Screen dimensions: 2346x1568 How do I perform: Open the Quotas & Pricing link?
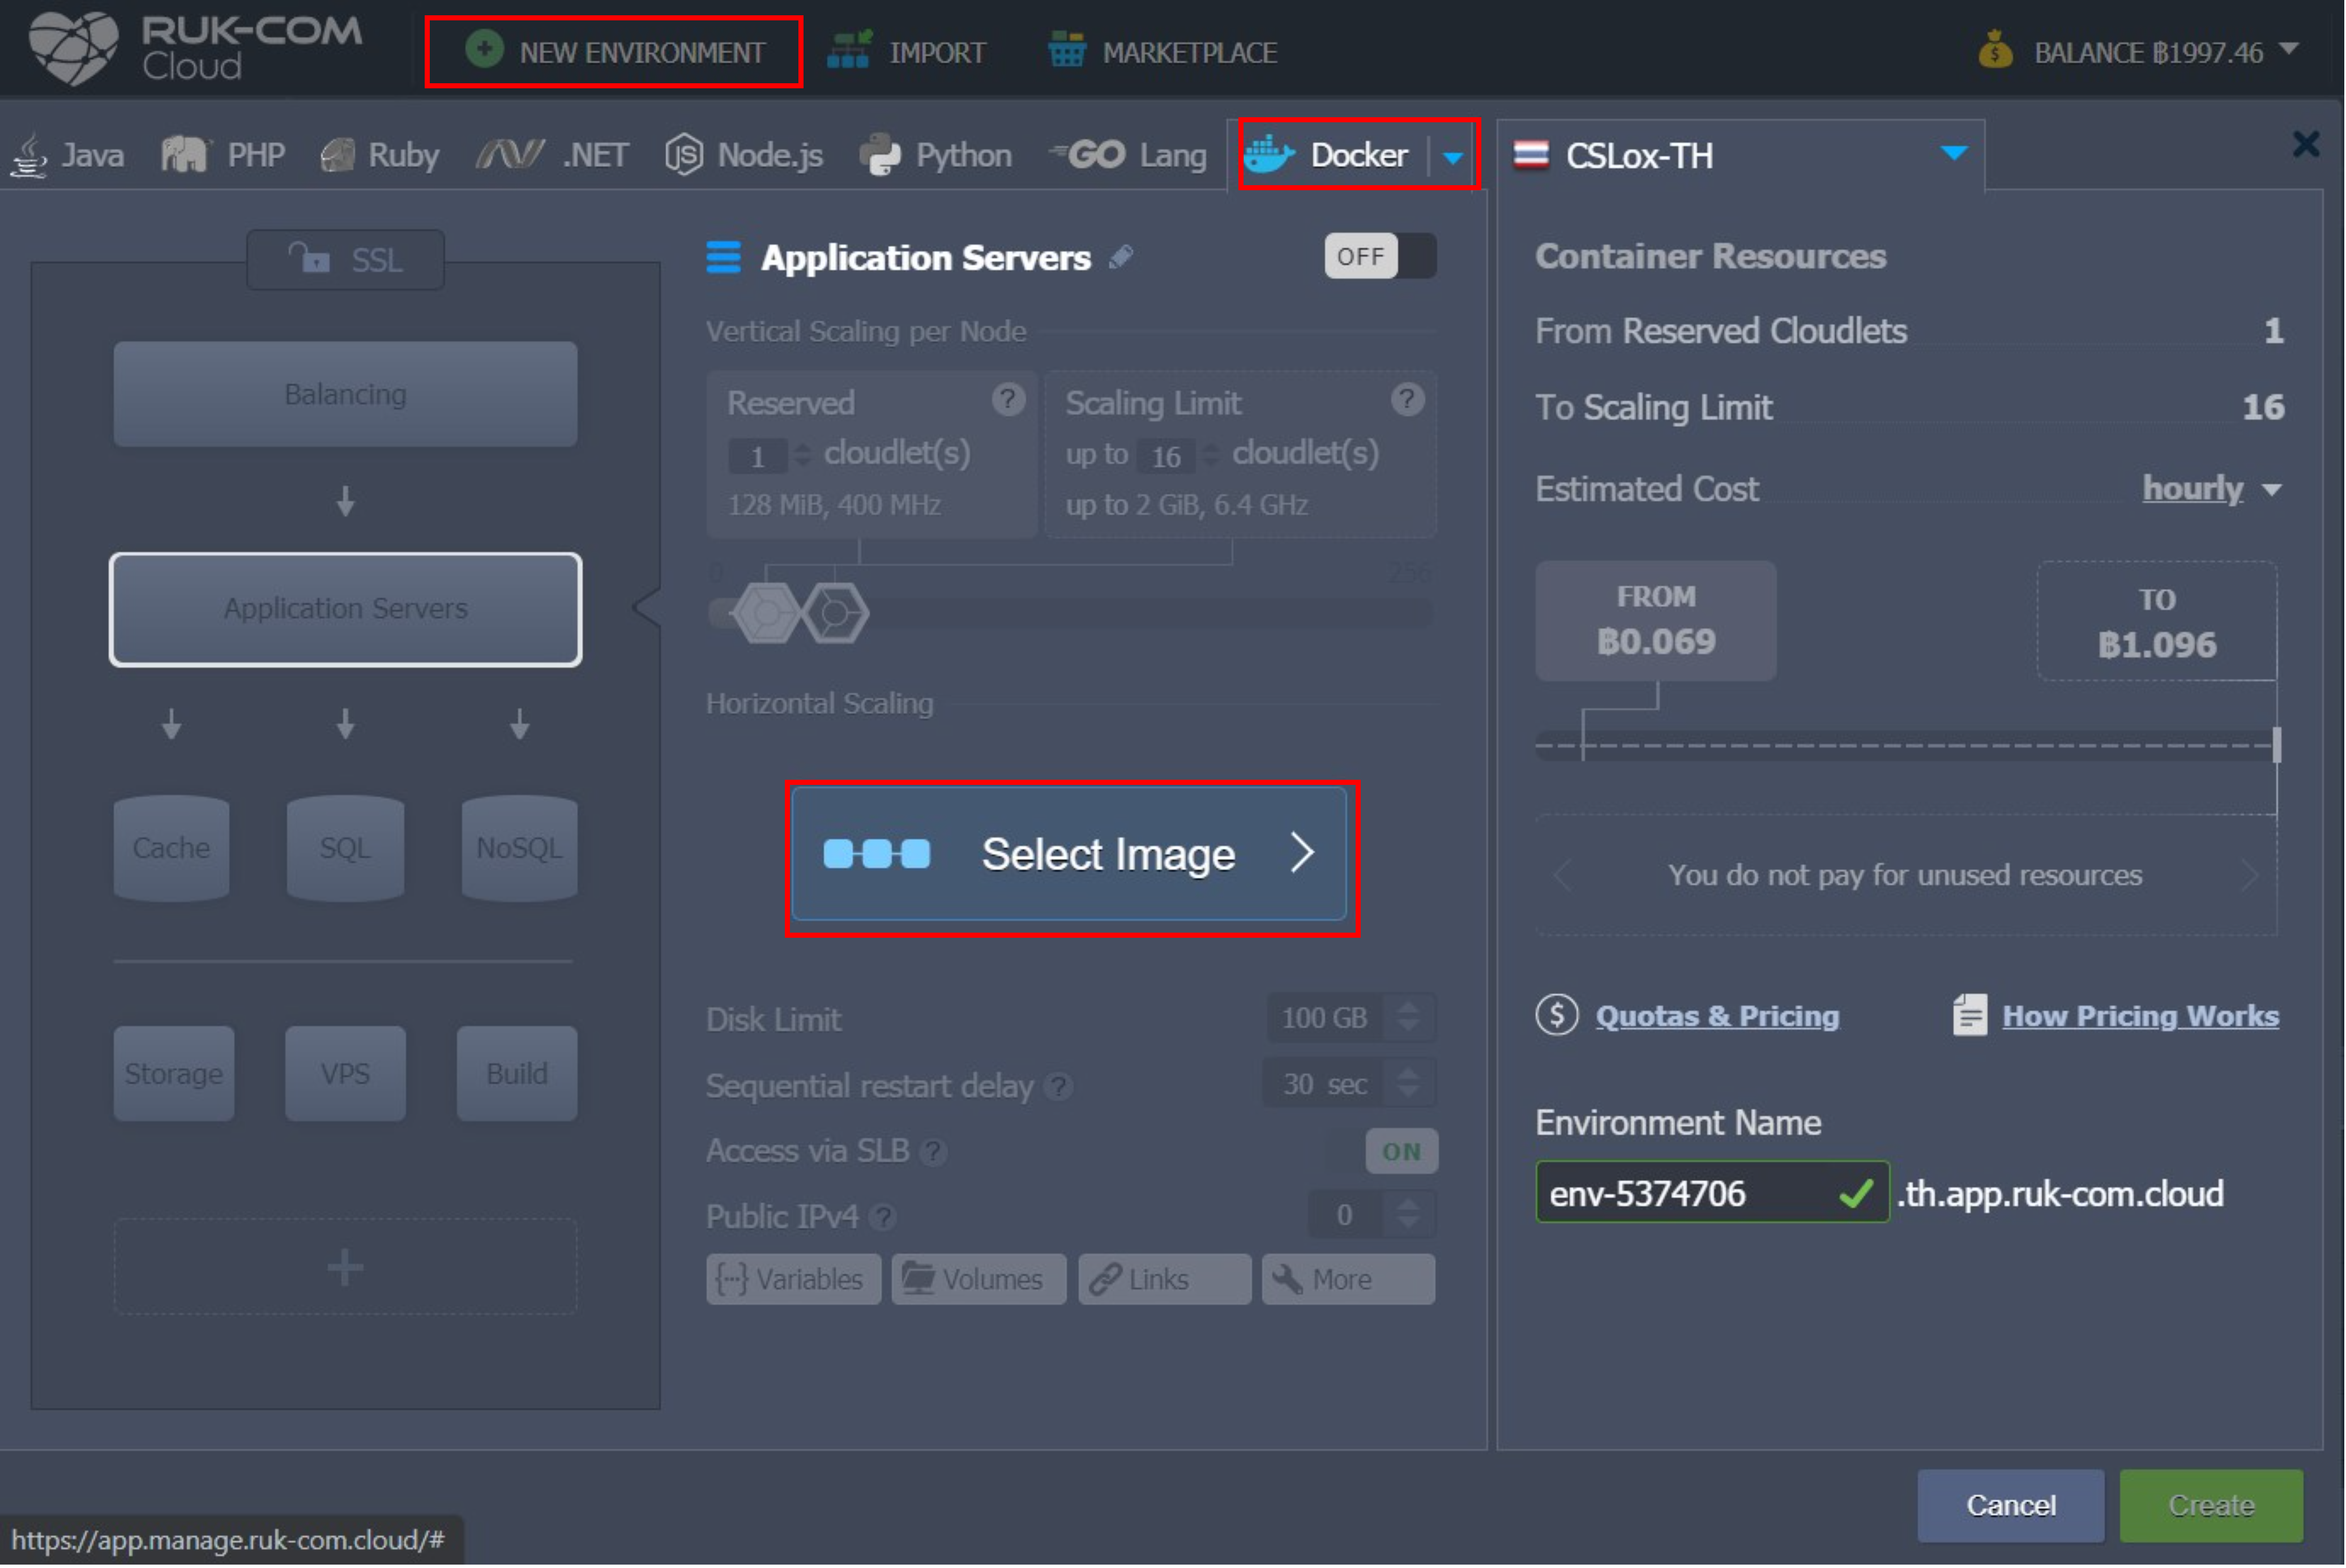coord(1717,1016)
